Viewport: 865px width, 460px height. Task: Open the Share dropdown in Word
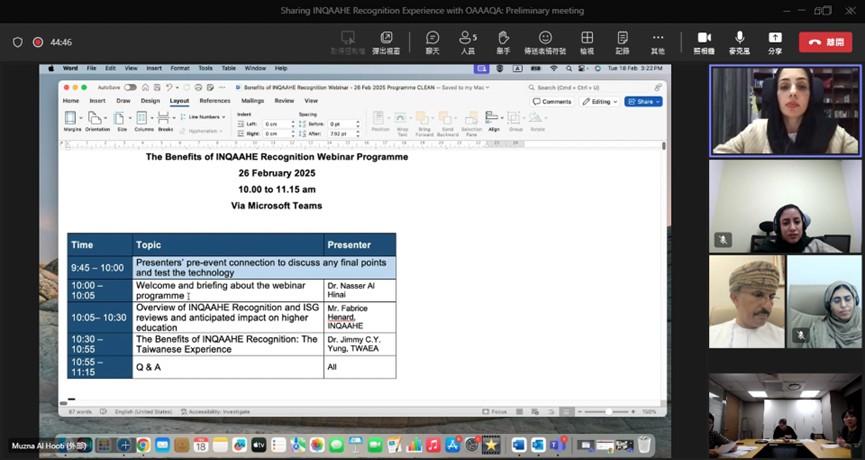(x=643, y=101)
